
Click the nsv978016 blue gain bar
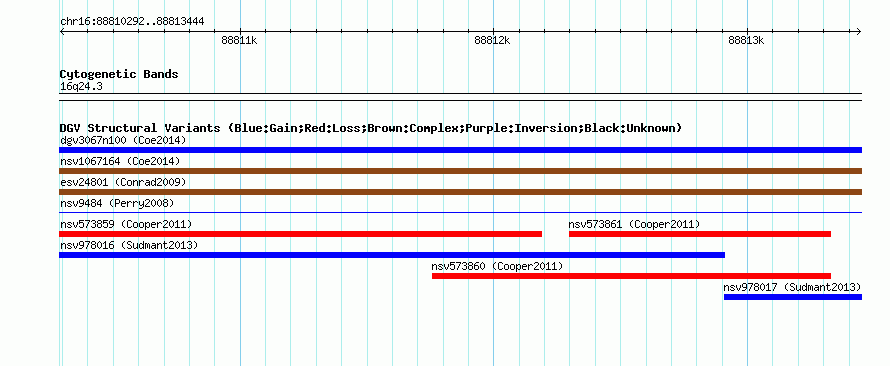coord(392,255)
